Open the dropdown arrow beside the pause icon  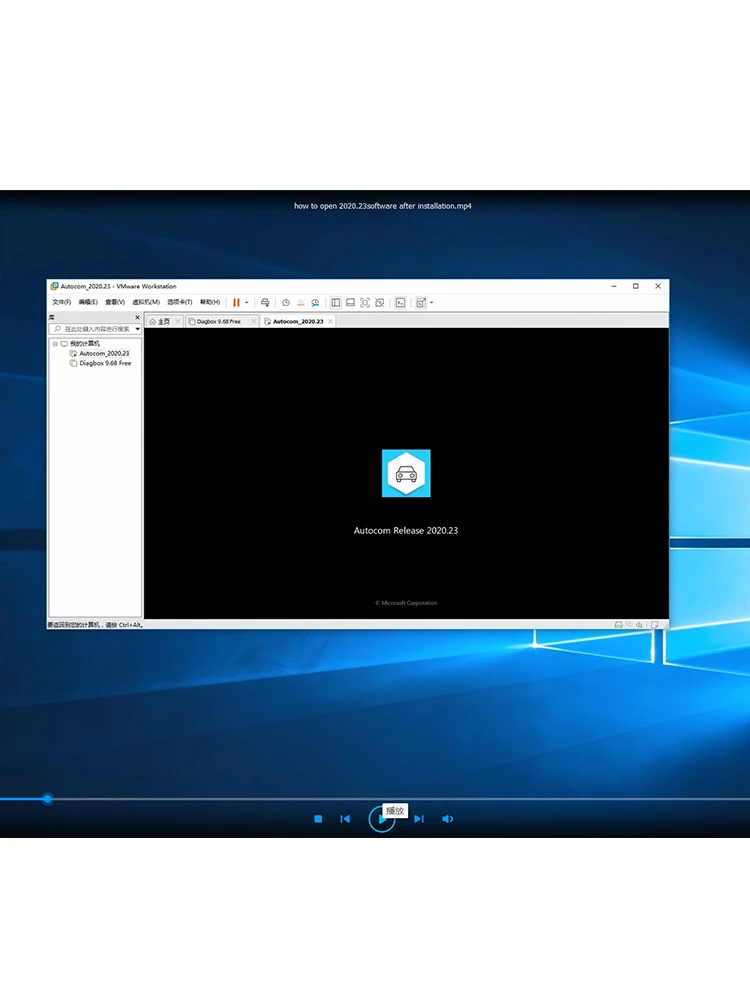(246, 303)
